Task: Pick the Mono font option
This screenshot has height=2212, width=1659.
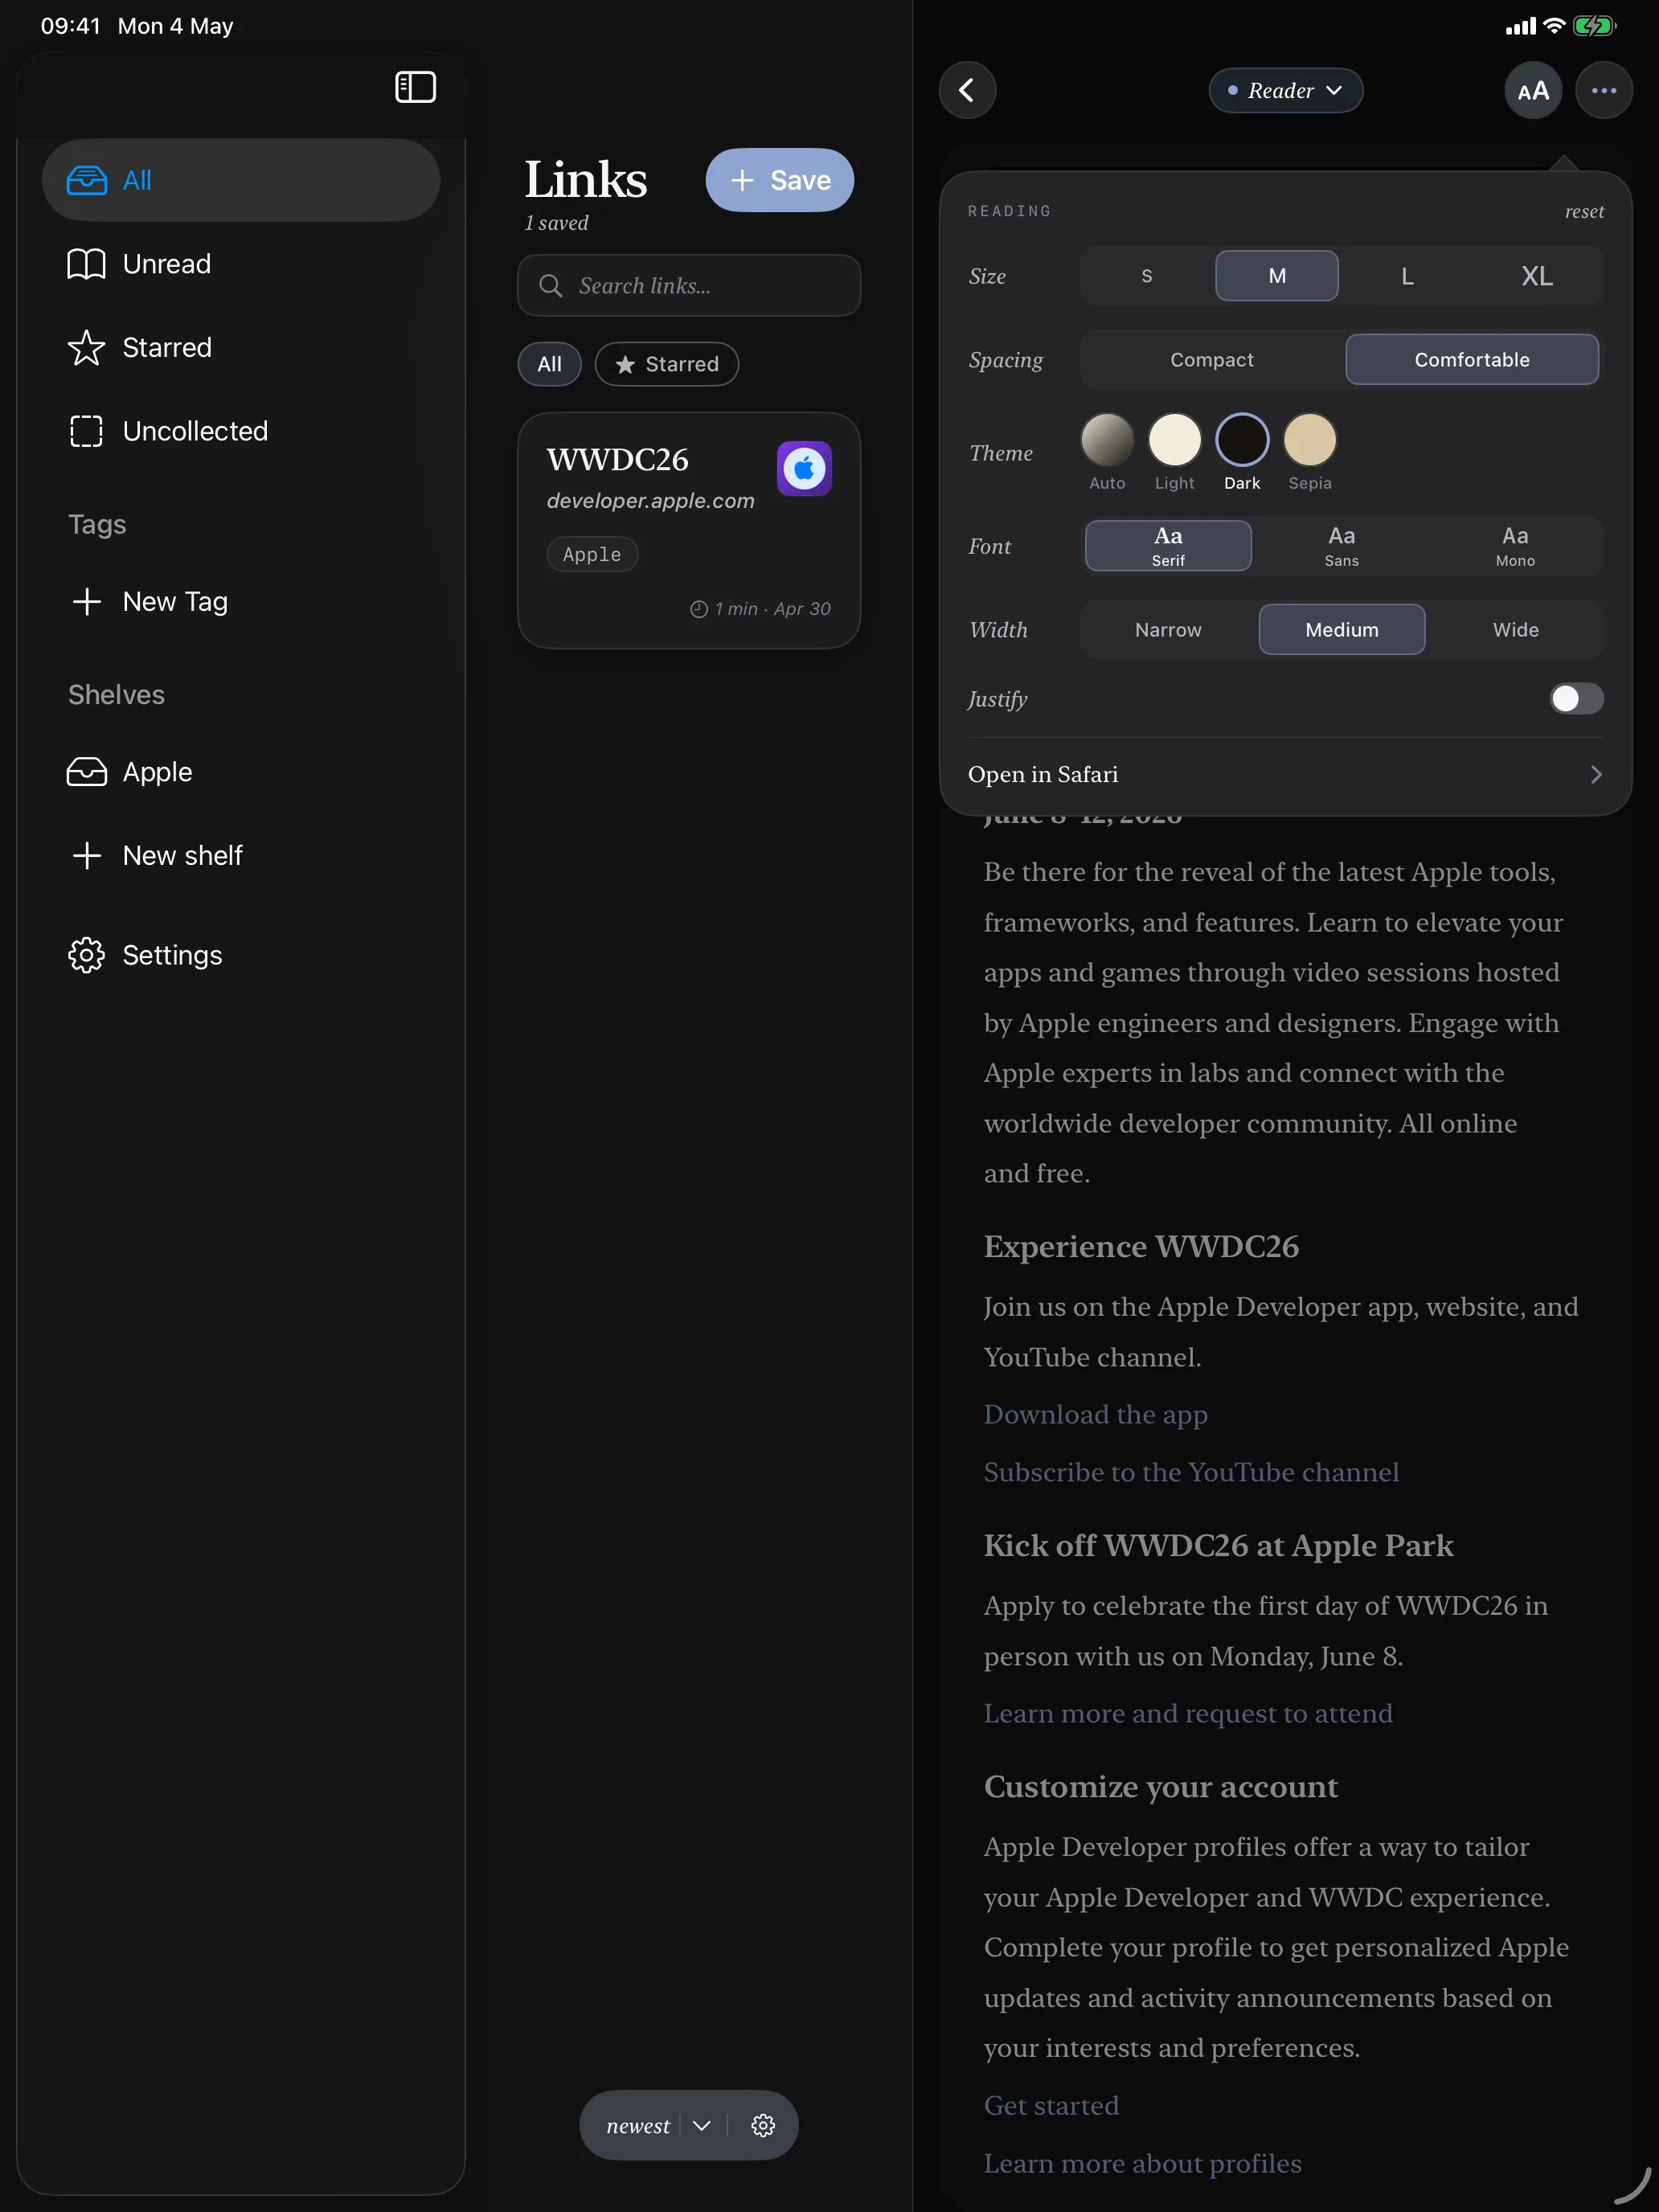Action: 1515,546
